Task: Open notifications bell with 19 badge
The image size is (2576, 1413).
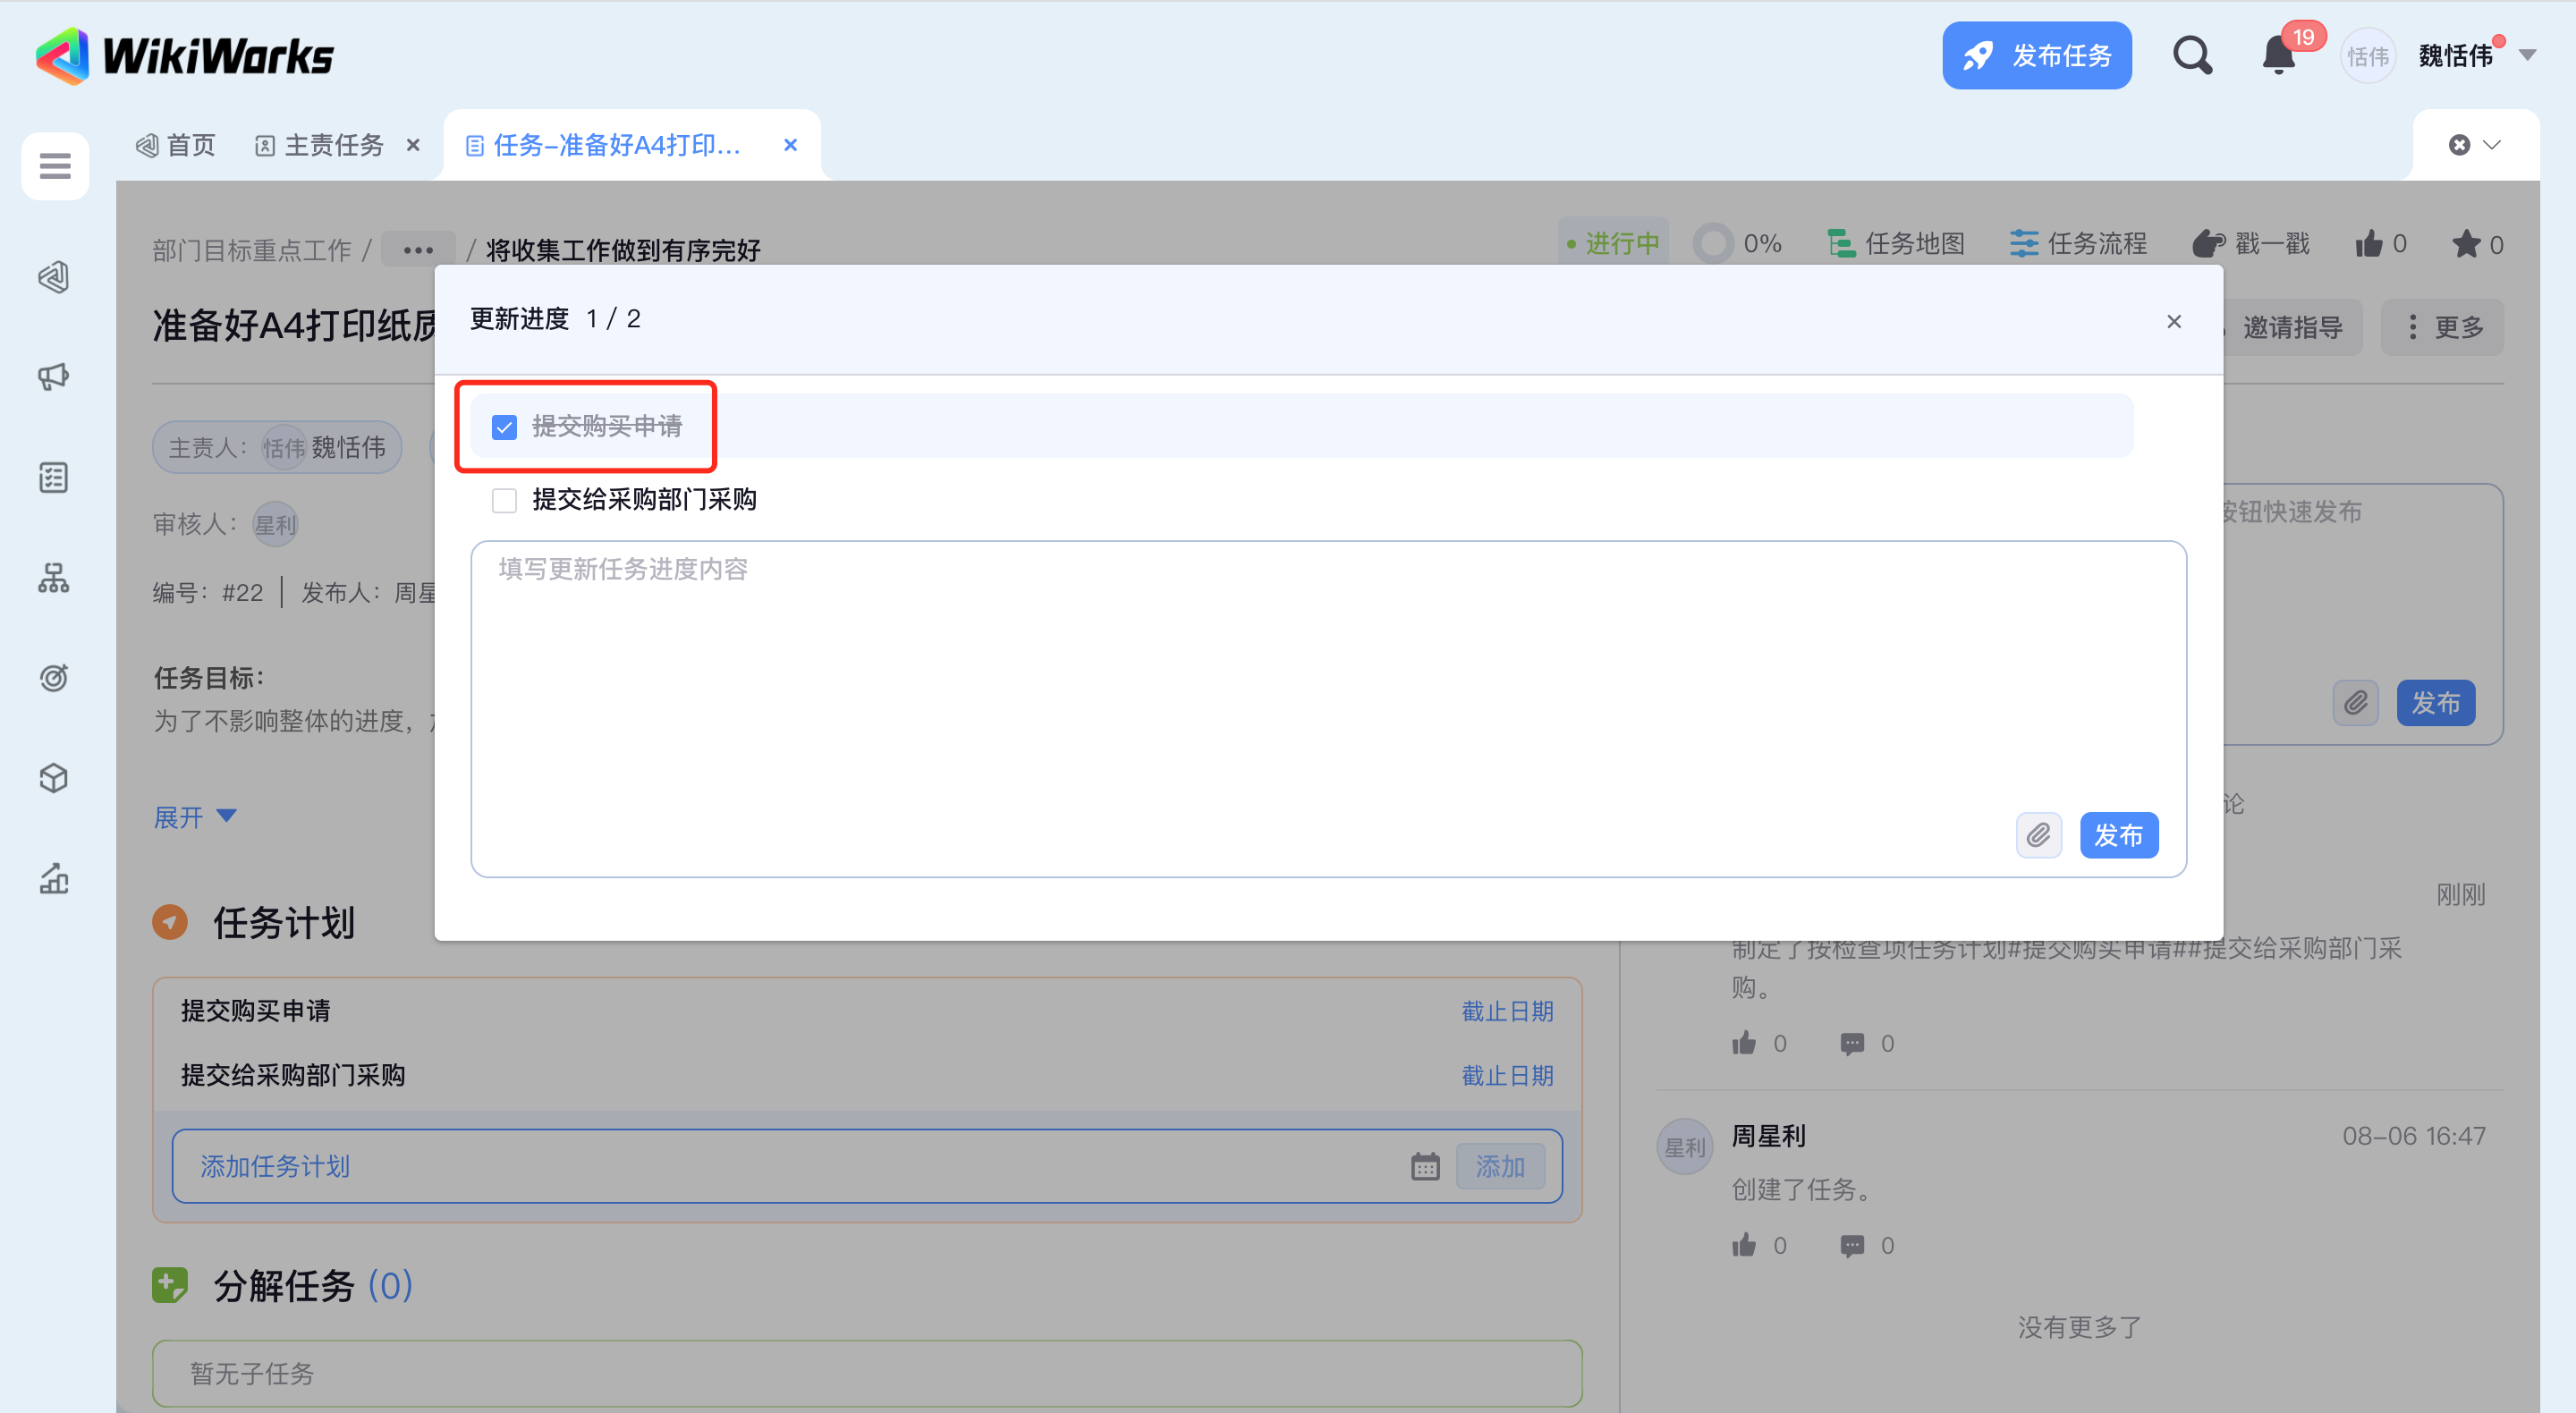Action: (2278, 56)
